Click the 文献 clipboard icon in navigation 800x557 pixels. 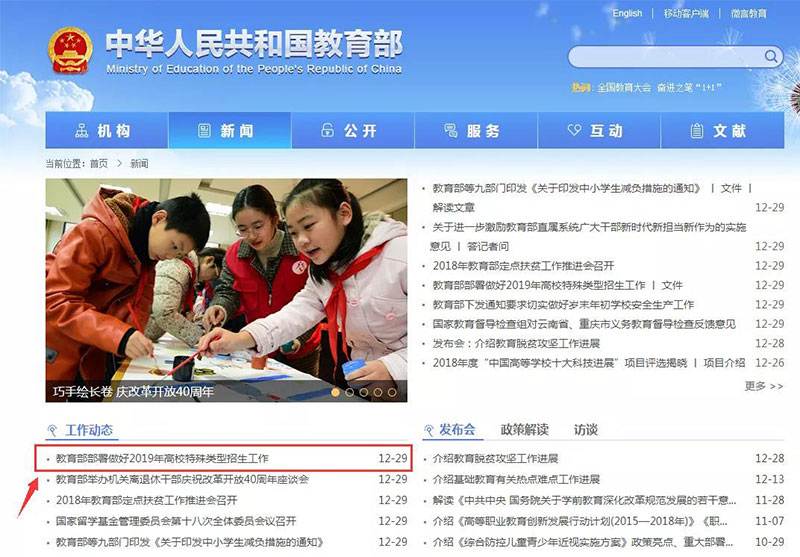click(697, 131)
